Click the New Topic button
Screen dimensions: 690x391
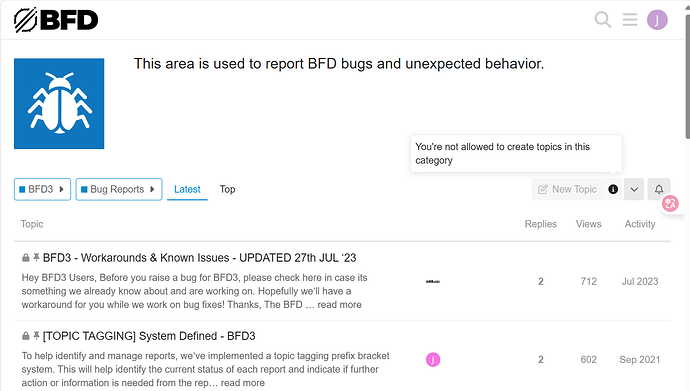coord(568,189)
